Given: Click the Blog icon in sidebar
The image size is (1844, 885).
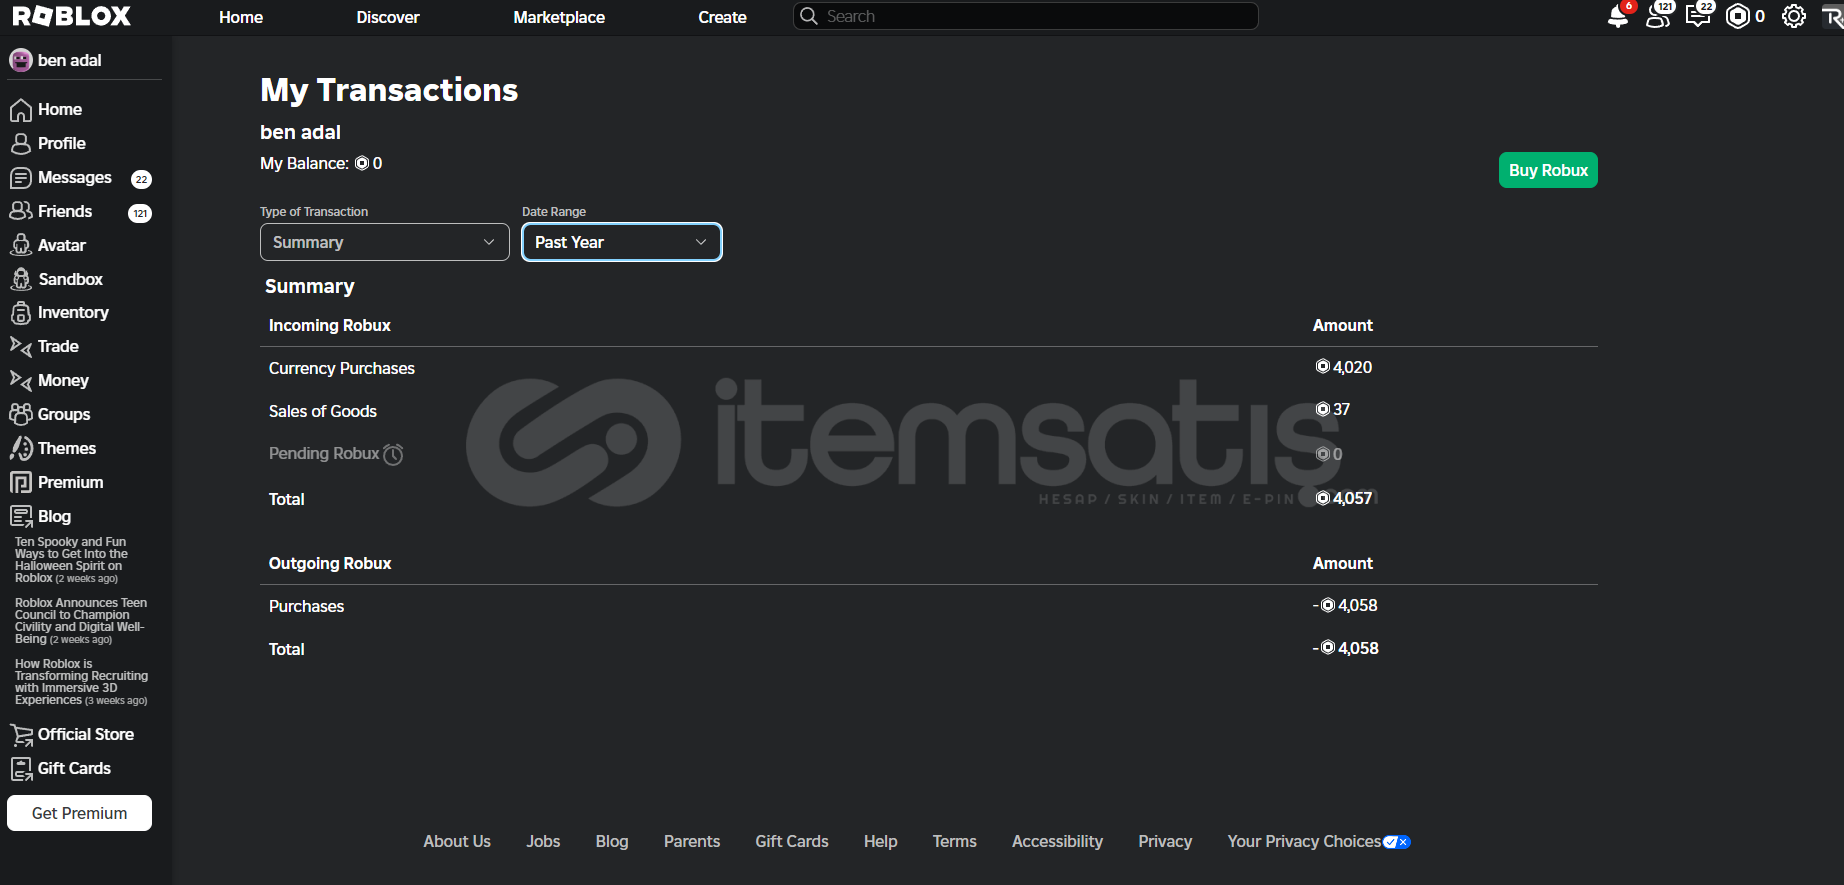Looking at the screenshot, I should (21, 516).
